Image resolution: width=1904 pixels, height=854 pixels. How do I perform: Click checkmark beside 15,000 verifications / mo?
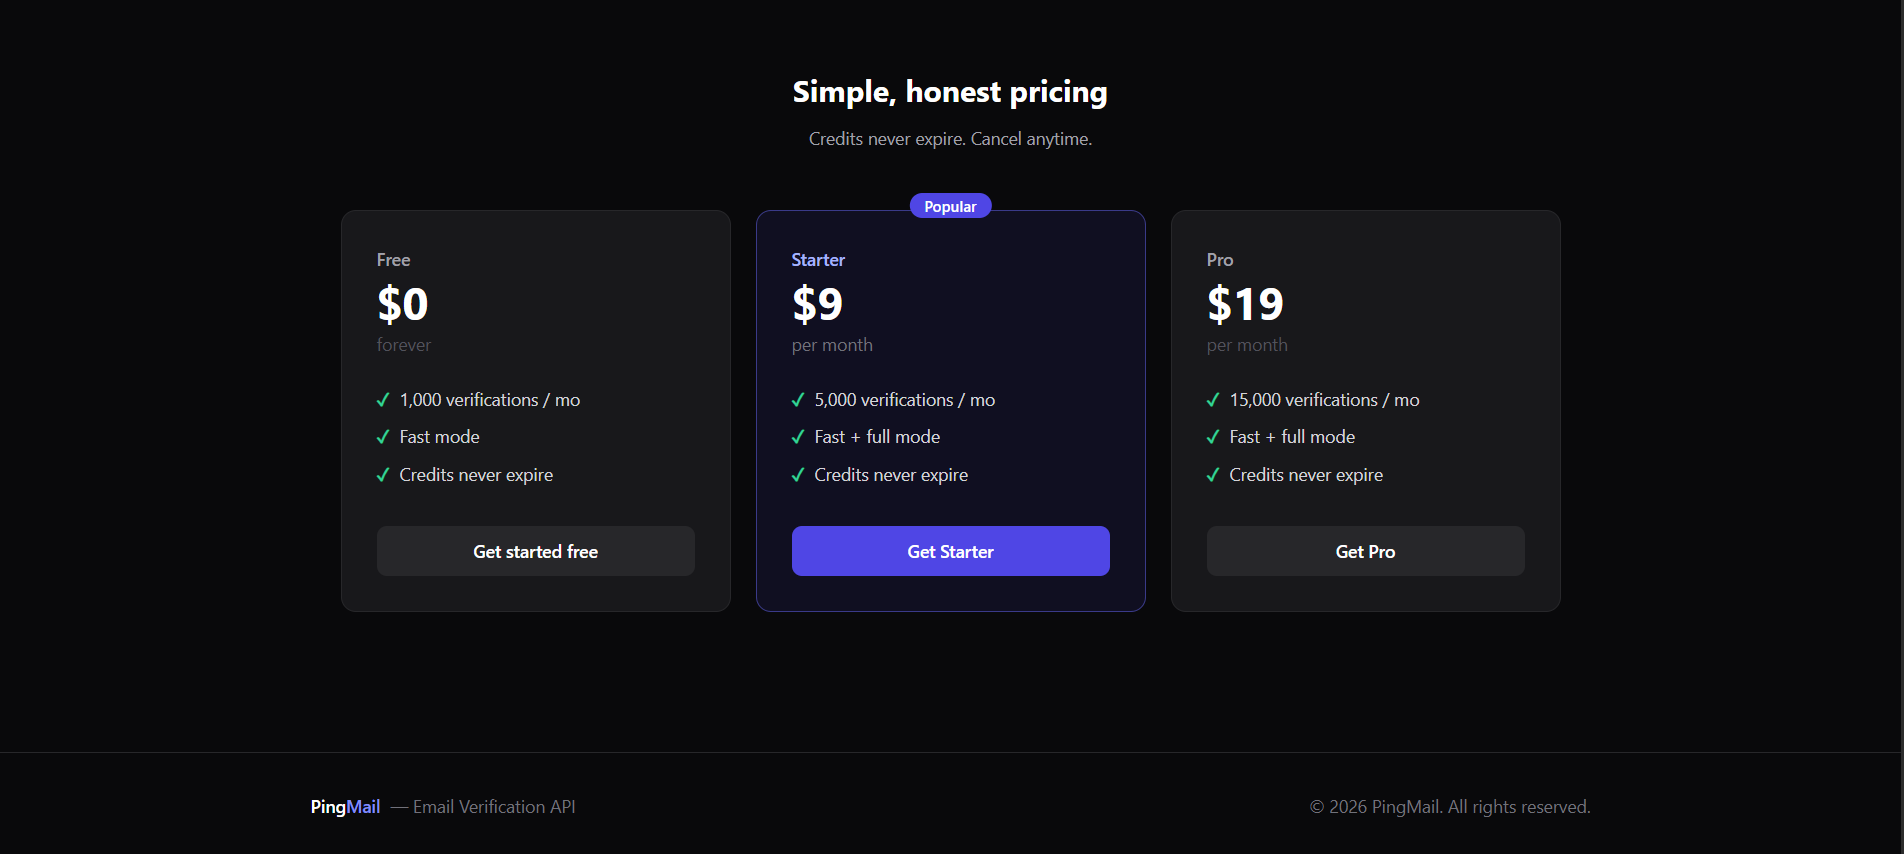1213,400
